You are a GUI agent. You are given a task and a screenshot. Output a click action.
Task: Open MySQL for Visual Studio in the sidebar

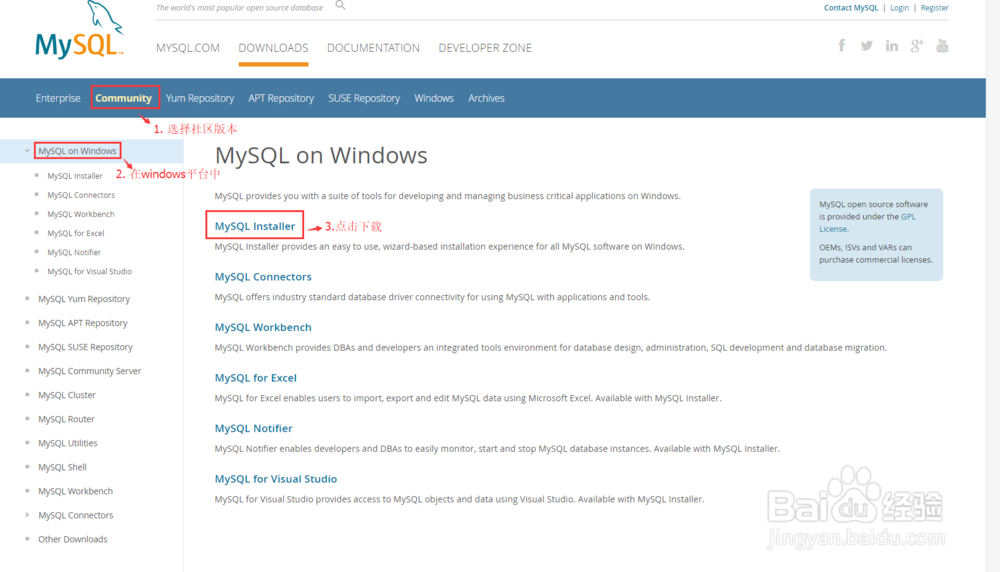tap(89, 272)
